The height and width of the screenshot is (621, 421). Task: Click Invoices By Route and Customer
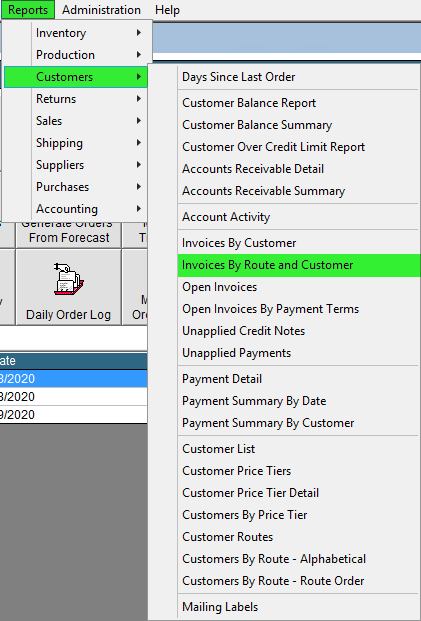(299, 265)
